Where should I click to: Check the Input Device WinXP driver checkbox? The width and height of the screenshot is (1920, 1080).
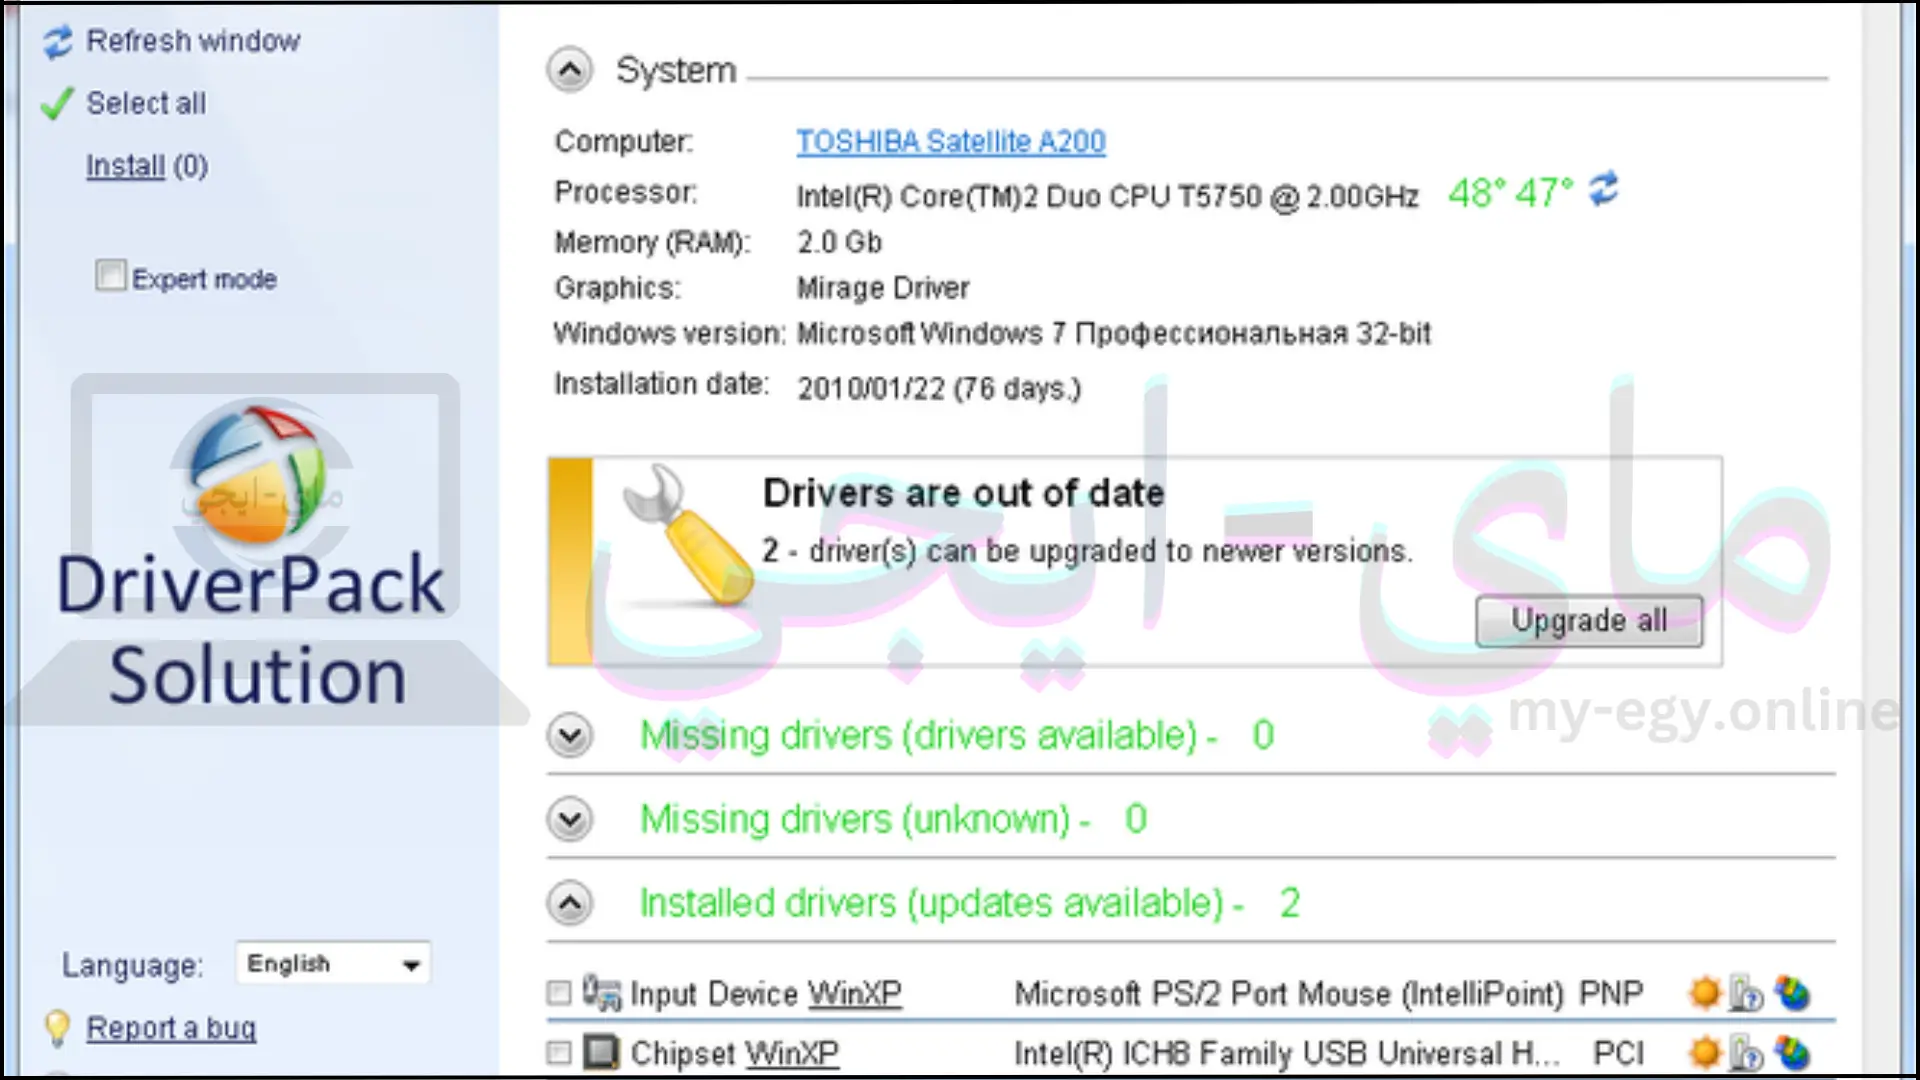point(558,993)
